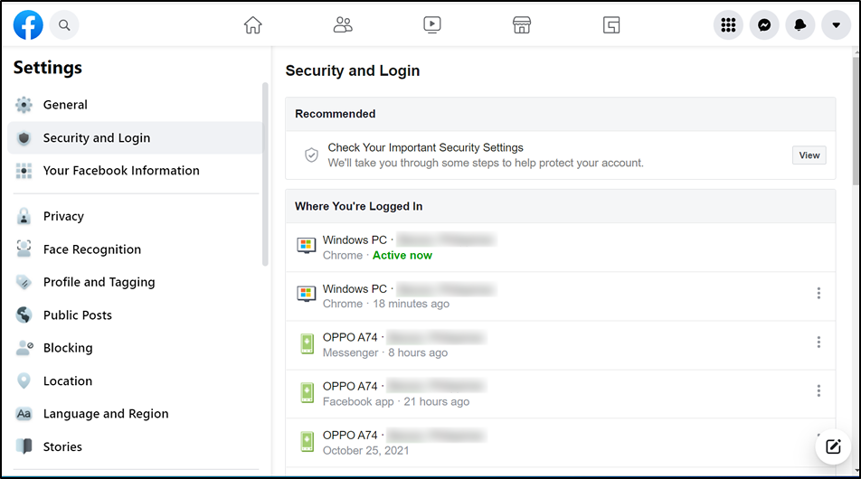The image size is (861, 479).
Task: Click the phone icon for Facebook app session
Action: 307,393
